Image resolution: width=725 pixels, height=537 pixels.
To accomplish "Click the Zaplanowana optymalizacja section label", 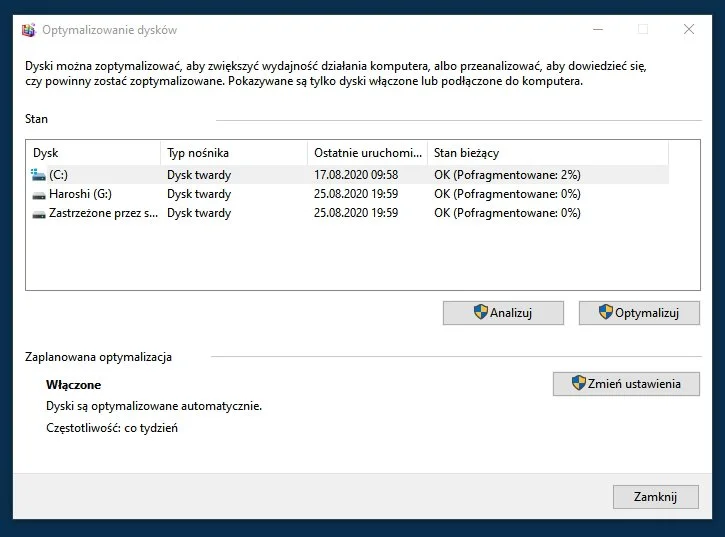I will pyautogui.click(x=98, y=357).
